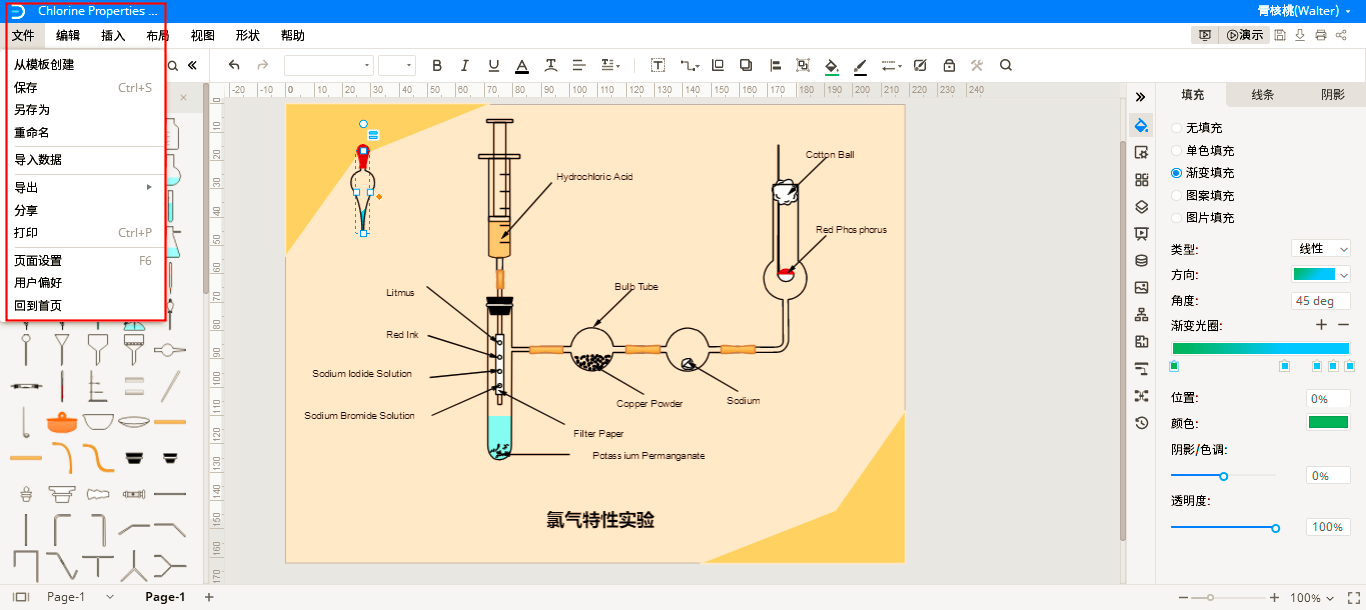Screen dimensions: 1366x610
Task: Click the green 颜色 color swatch
Action: point(1328,423)
